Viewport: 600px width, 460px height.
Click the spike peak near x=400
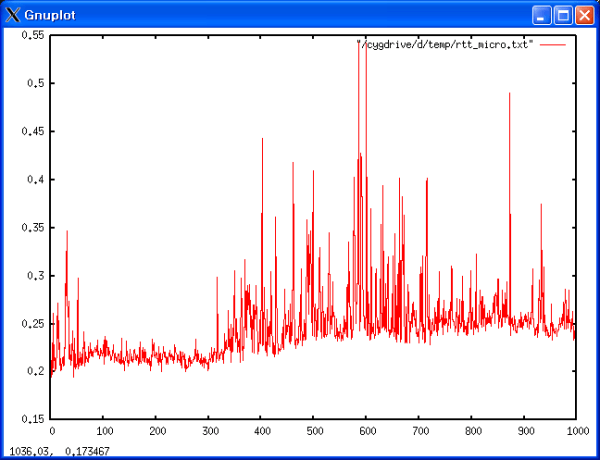pos(262,140)
